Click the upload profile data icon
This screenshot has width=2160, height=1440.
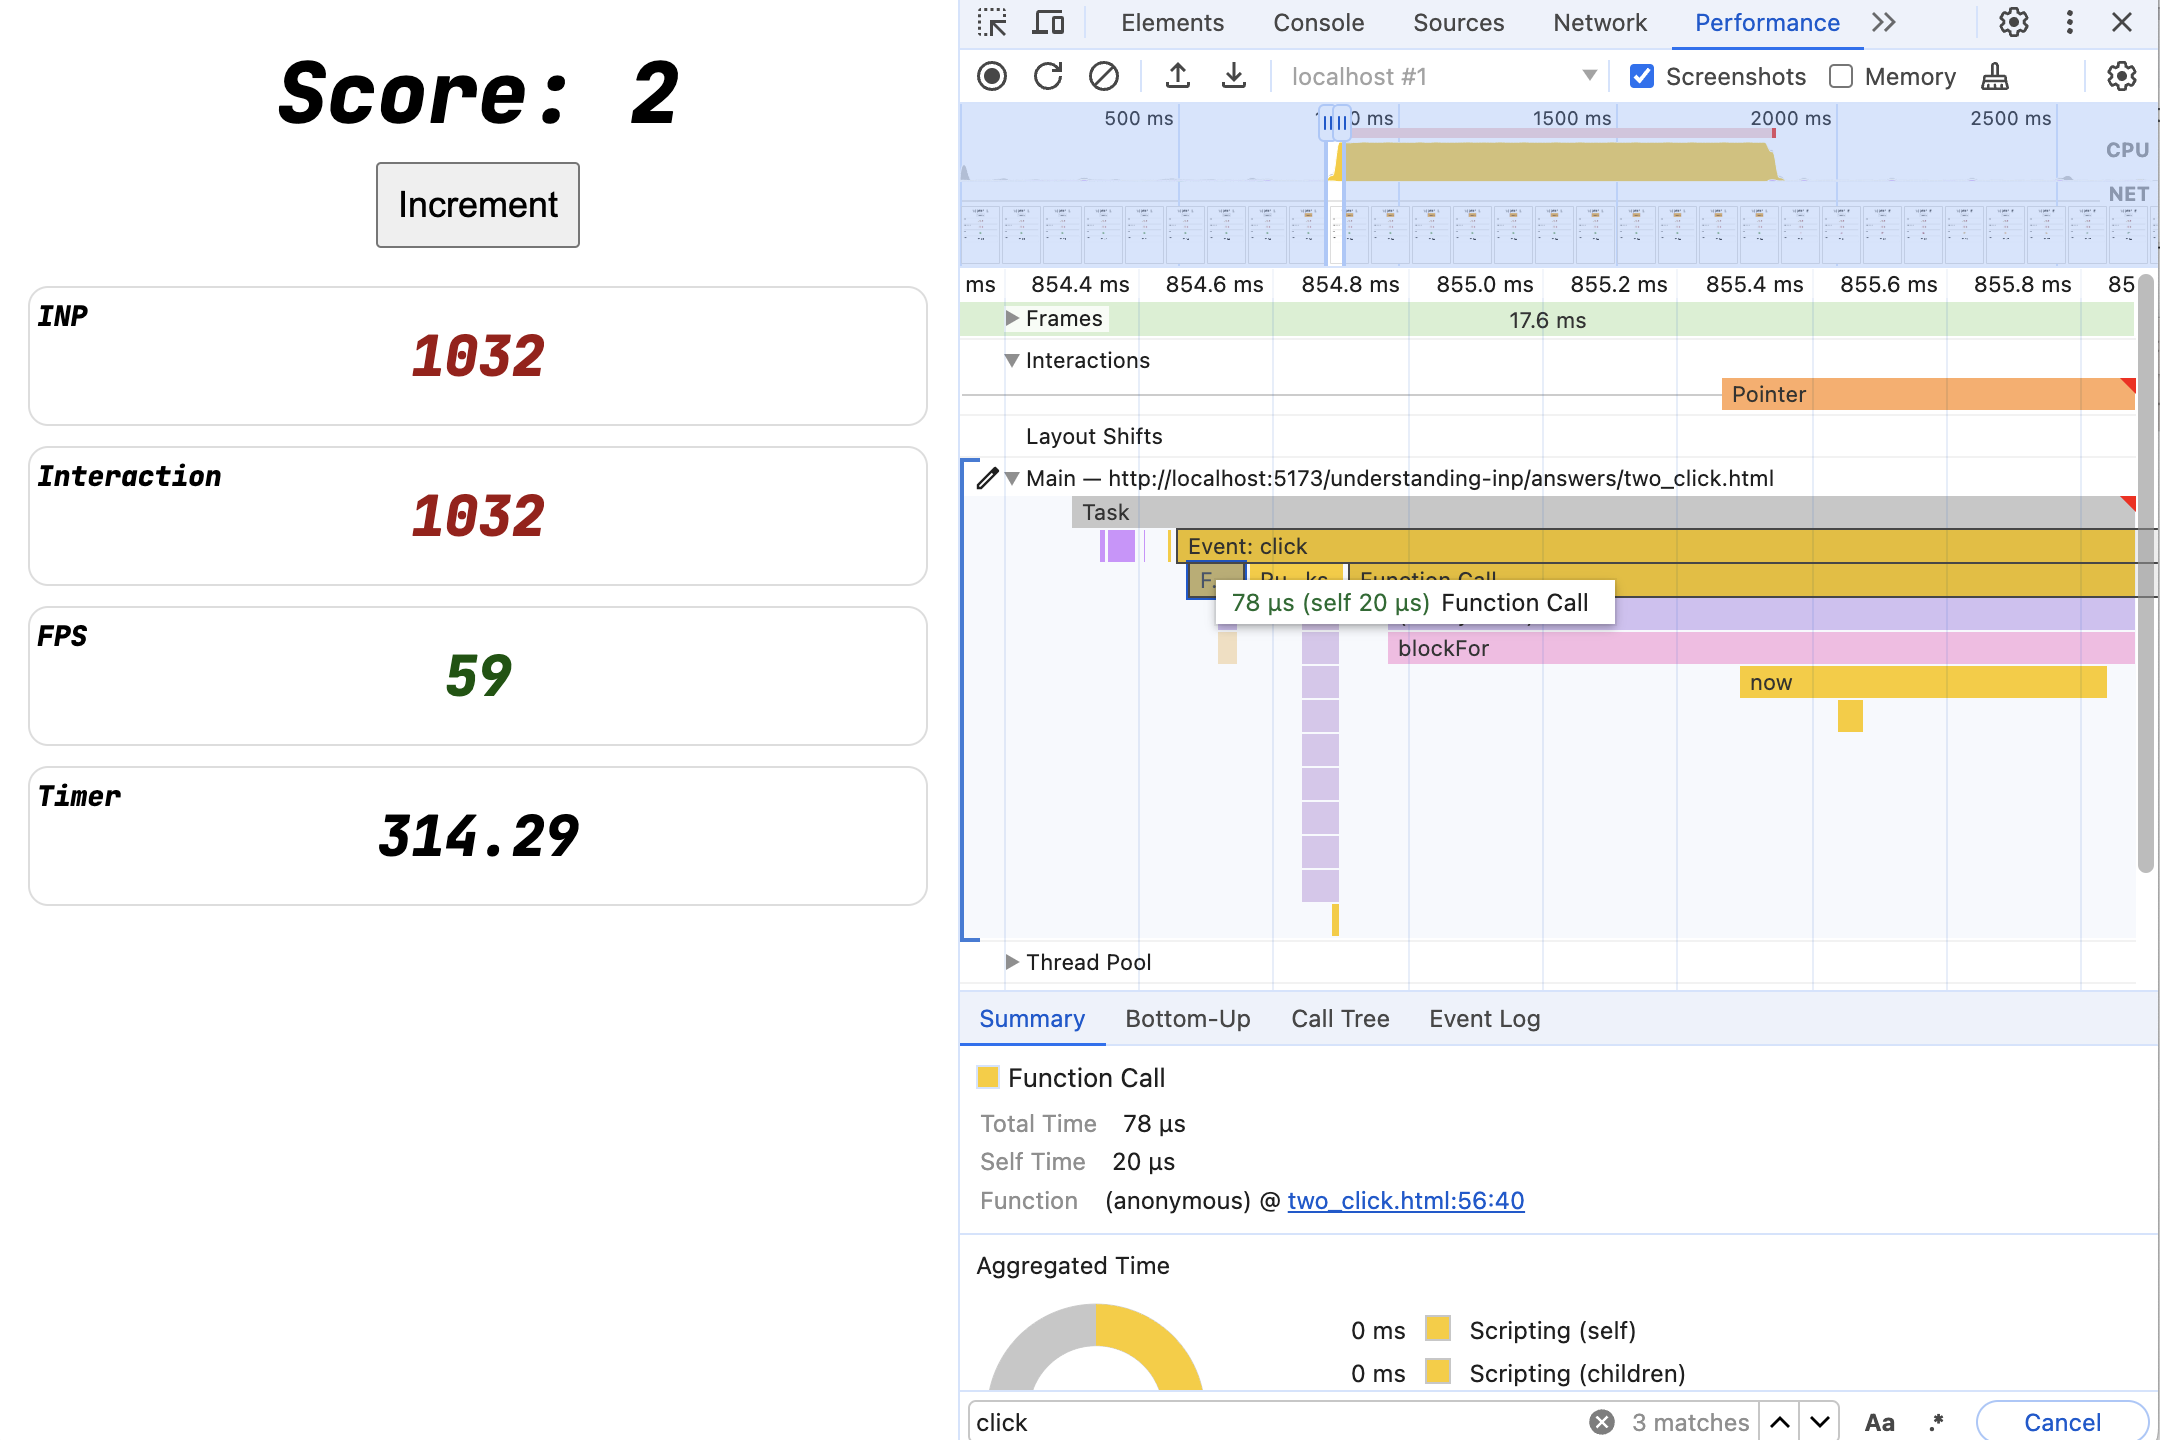pyautogui.click(x=1176, y=76)
